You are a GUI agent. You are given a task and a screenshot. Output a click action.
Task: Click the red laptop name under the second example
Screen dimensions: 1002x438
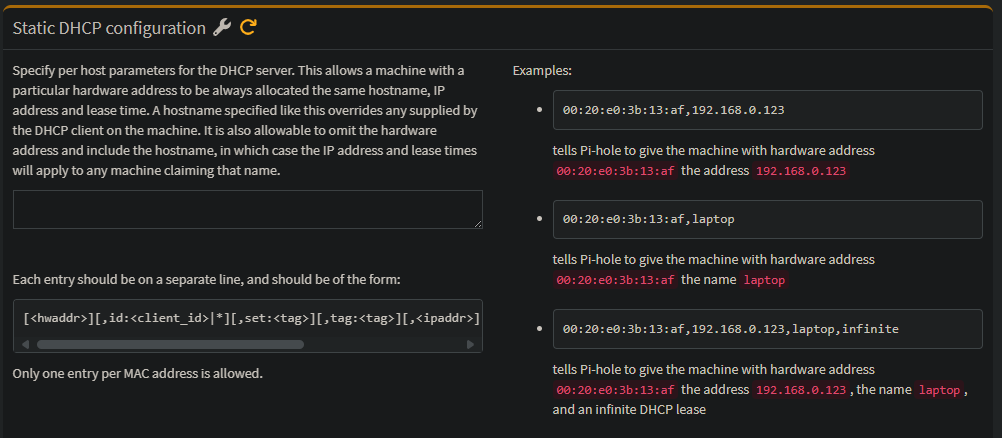click(764, 280)
